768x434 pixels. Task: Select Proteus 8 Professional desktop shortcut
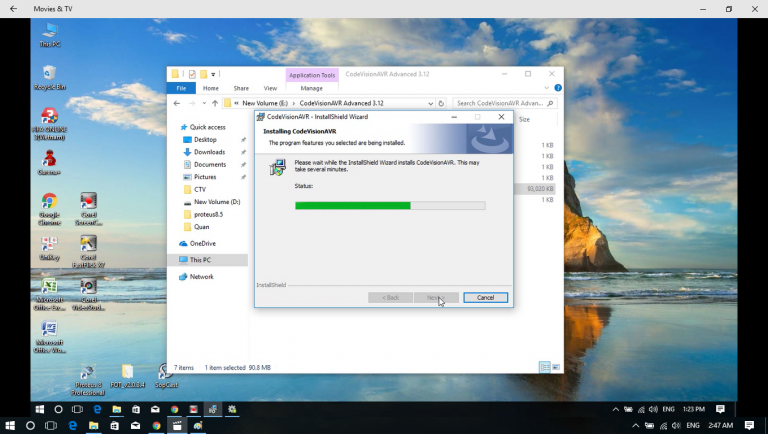tap(88, 380)
